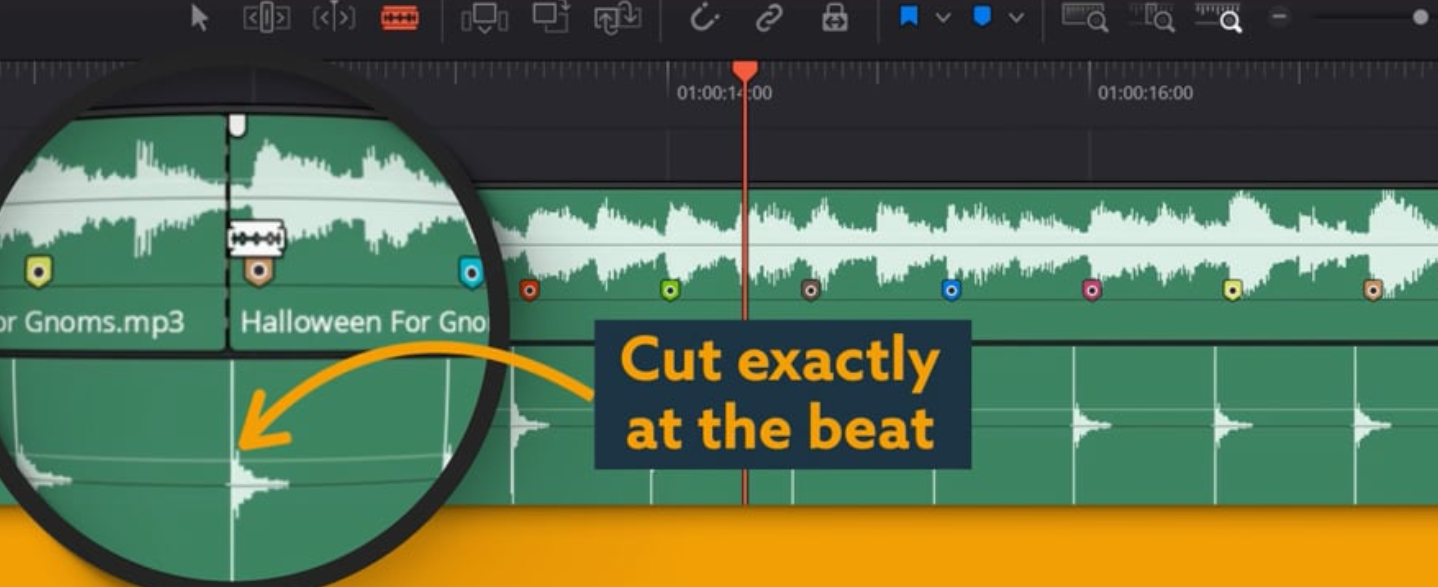Open the flag color dropdown arrow

pos(942,18)
